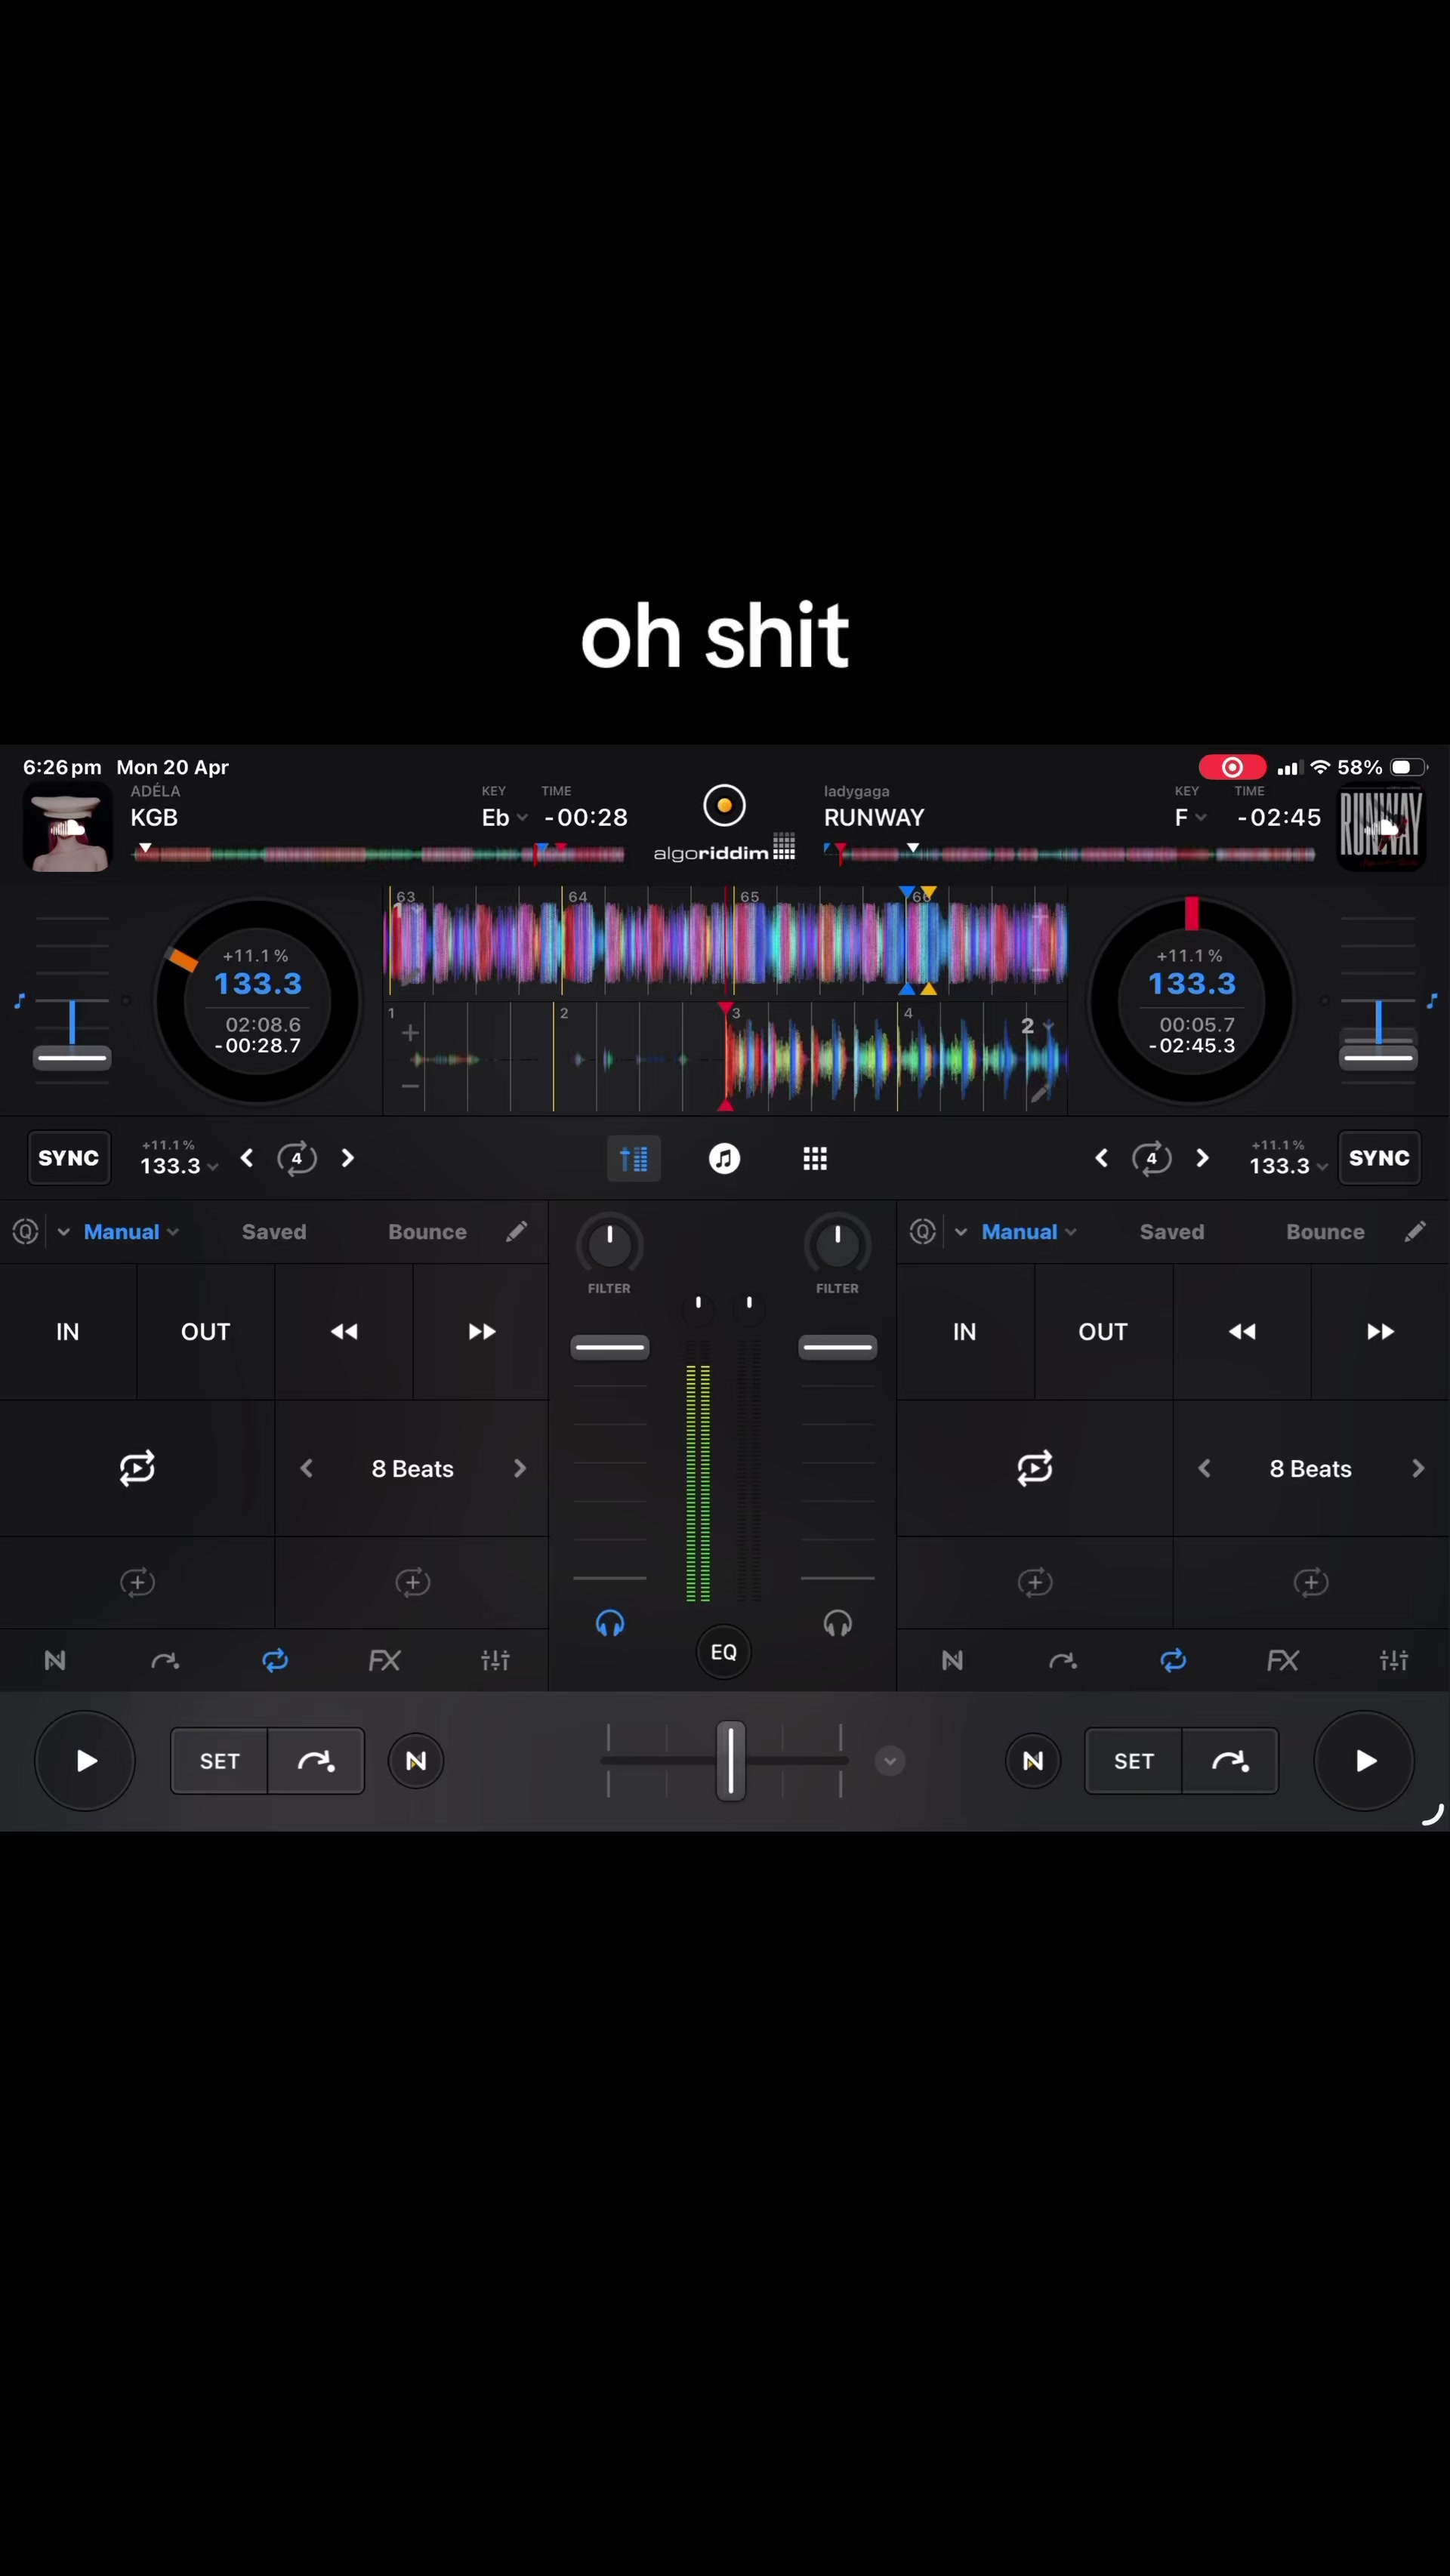Toggle the right deck loop button
Screen dimensions: 1450x2576
coord(1035,1468)
